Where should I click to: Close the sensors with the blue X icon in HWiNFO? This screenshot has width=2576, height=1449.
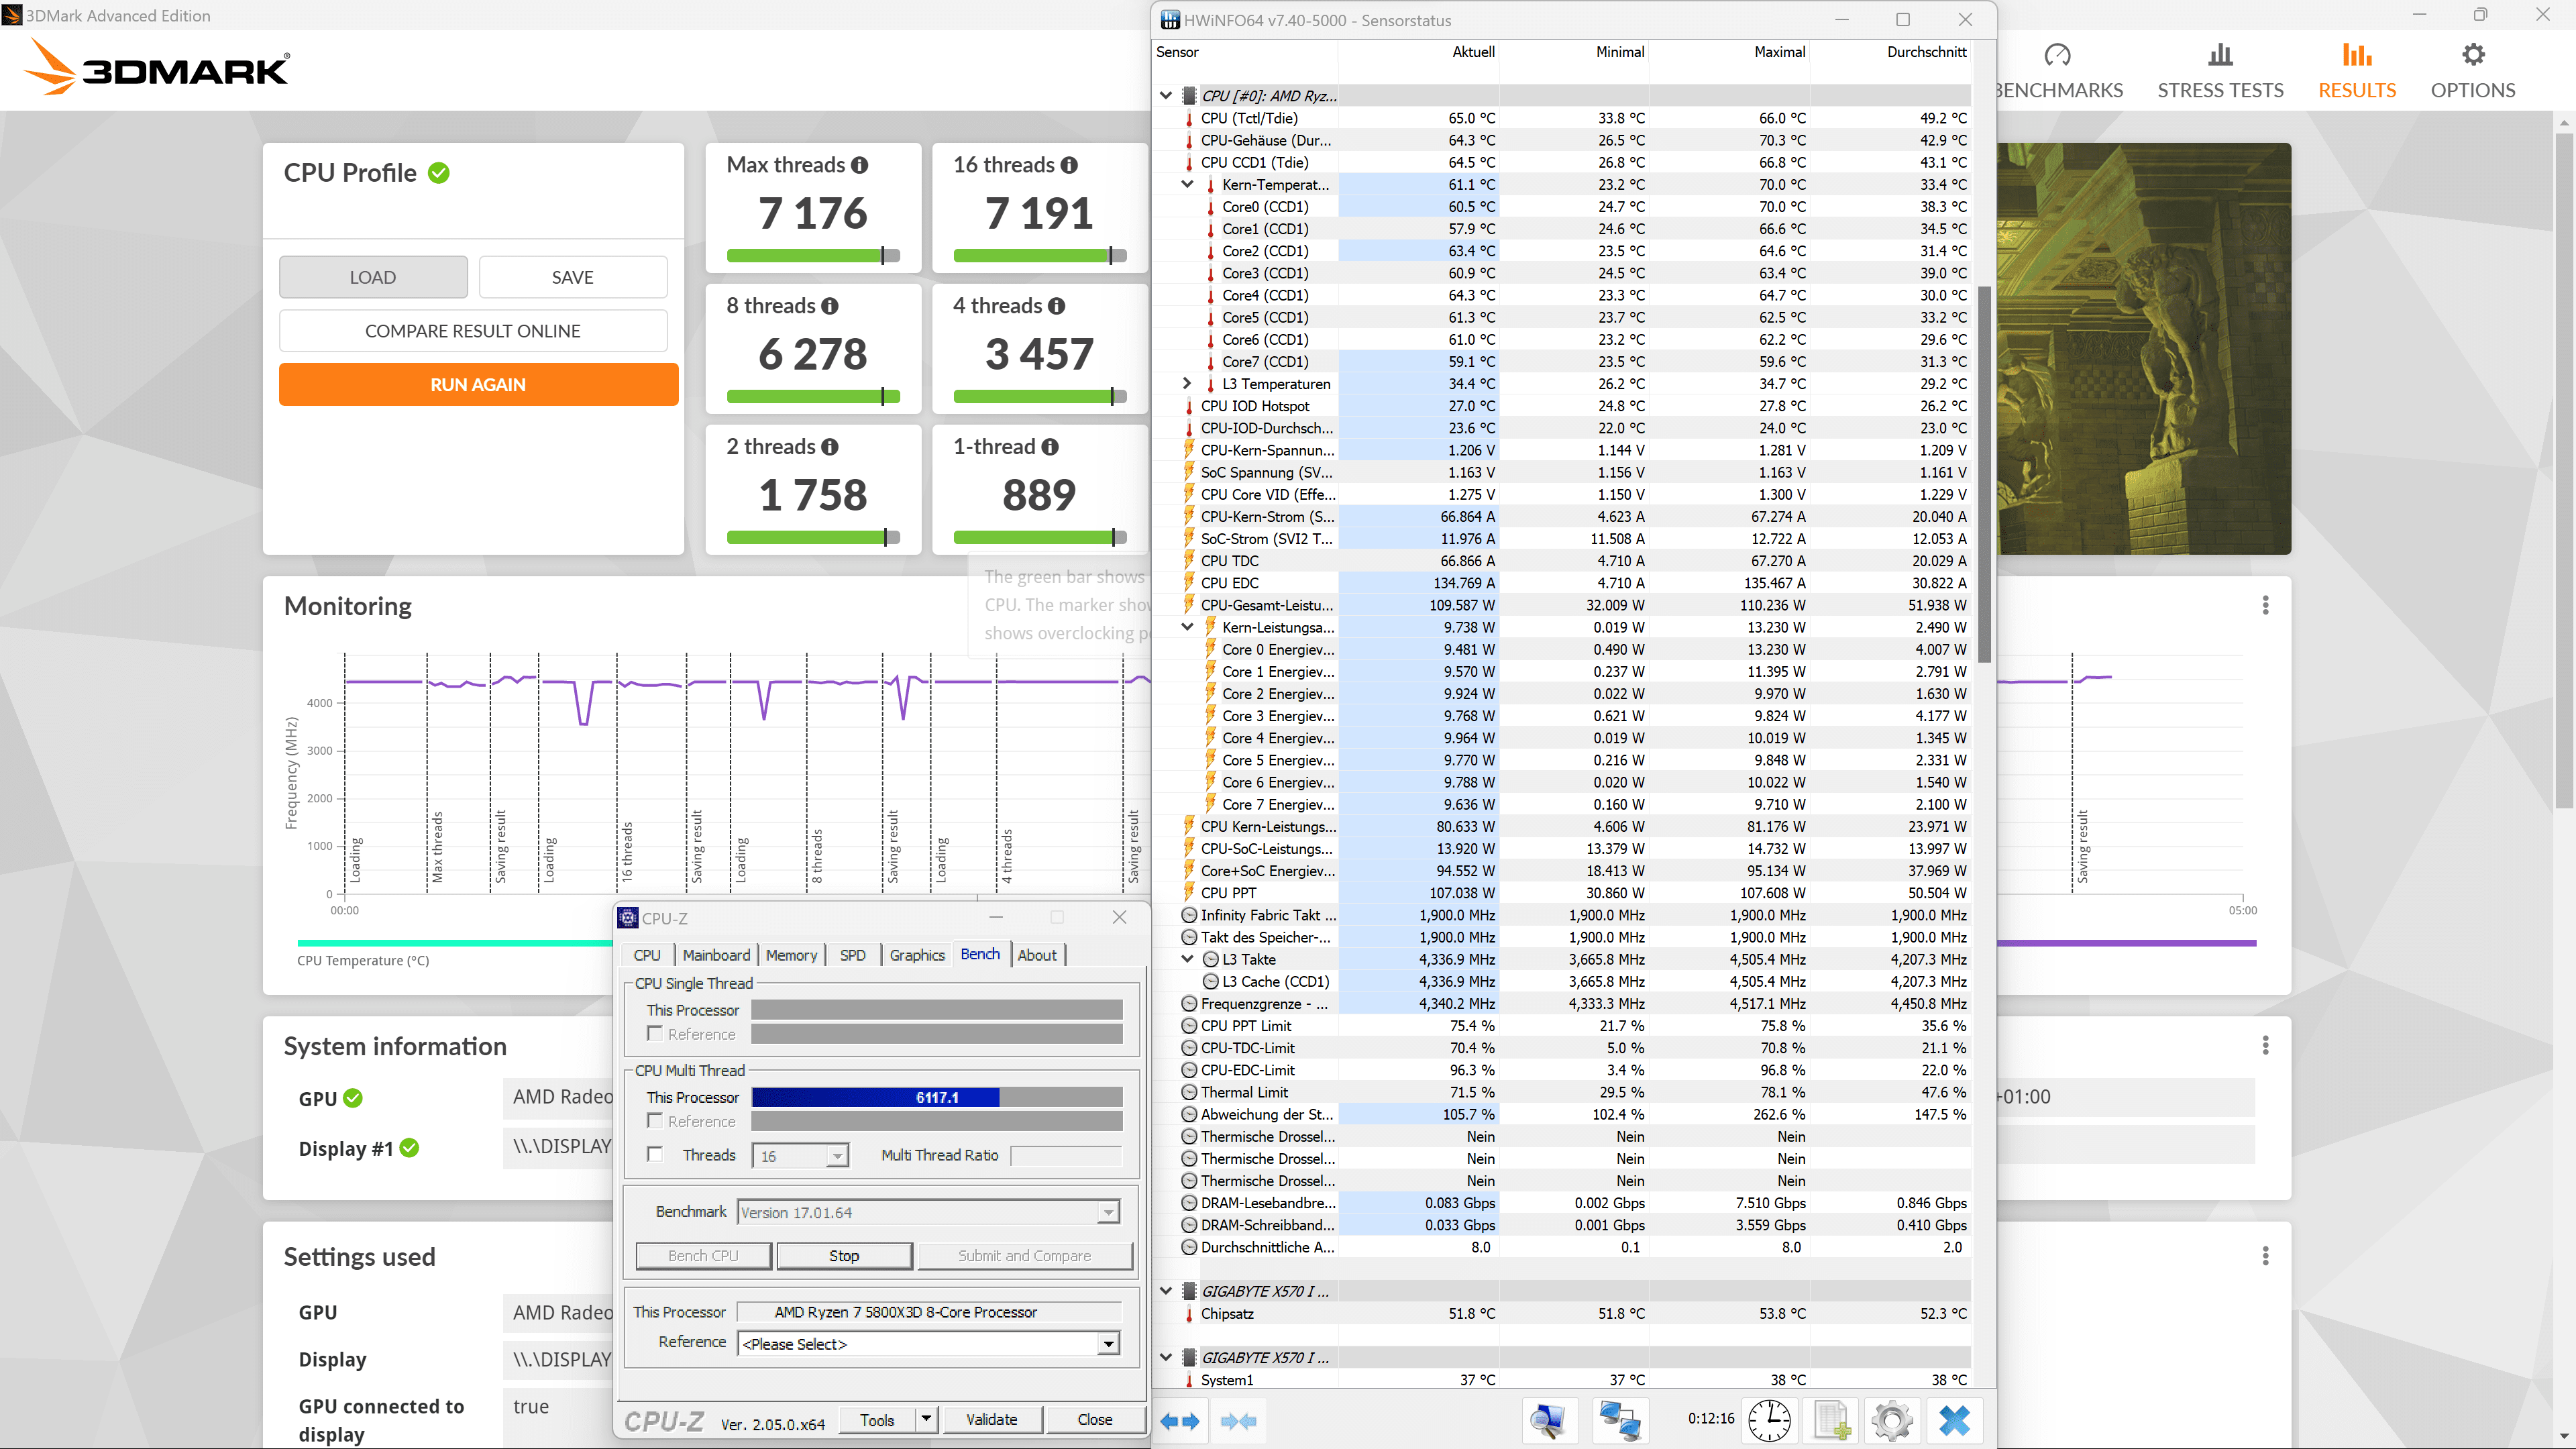1954,1421
